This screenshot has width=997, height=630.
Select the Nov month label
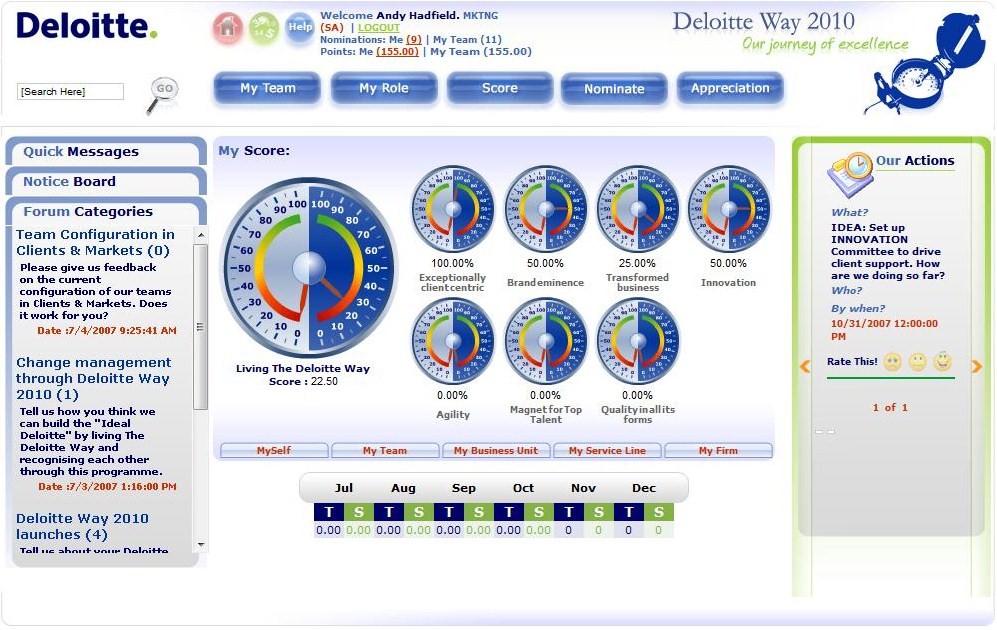(584, 488)
